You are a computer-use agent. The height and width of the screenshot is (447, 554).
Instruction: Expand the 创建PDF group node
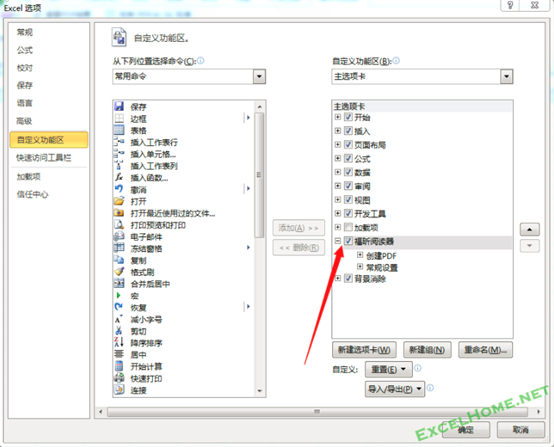coord(360,254)
